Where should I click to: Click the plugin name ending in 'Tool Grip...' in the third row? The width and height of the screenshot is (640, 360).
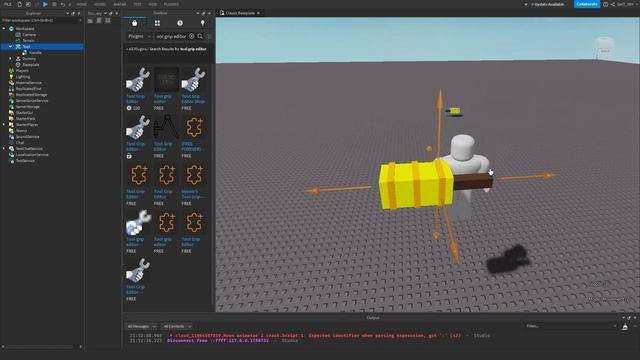[192, 194]
